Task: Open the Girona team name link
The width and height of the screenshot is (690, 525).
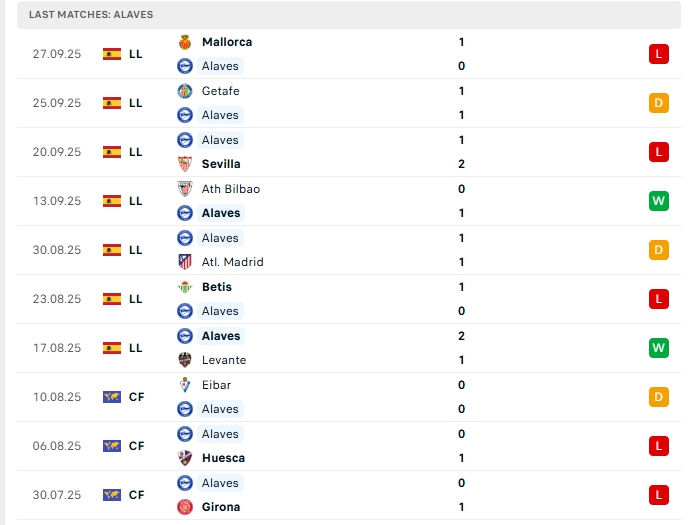Action: tap(220, 507)
